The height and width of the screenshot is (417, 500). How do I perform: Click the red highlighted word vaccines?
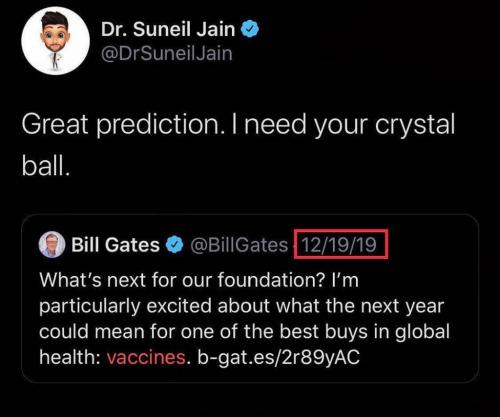[x=146, y=357]
